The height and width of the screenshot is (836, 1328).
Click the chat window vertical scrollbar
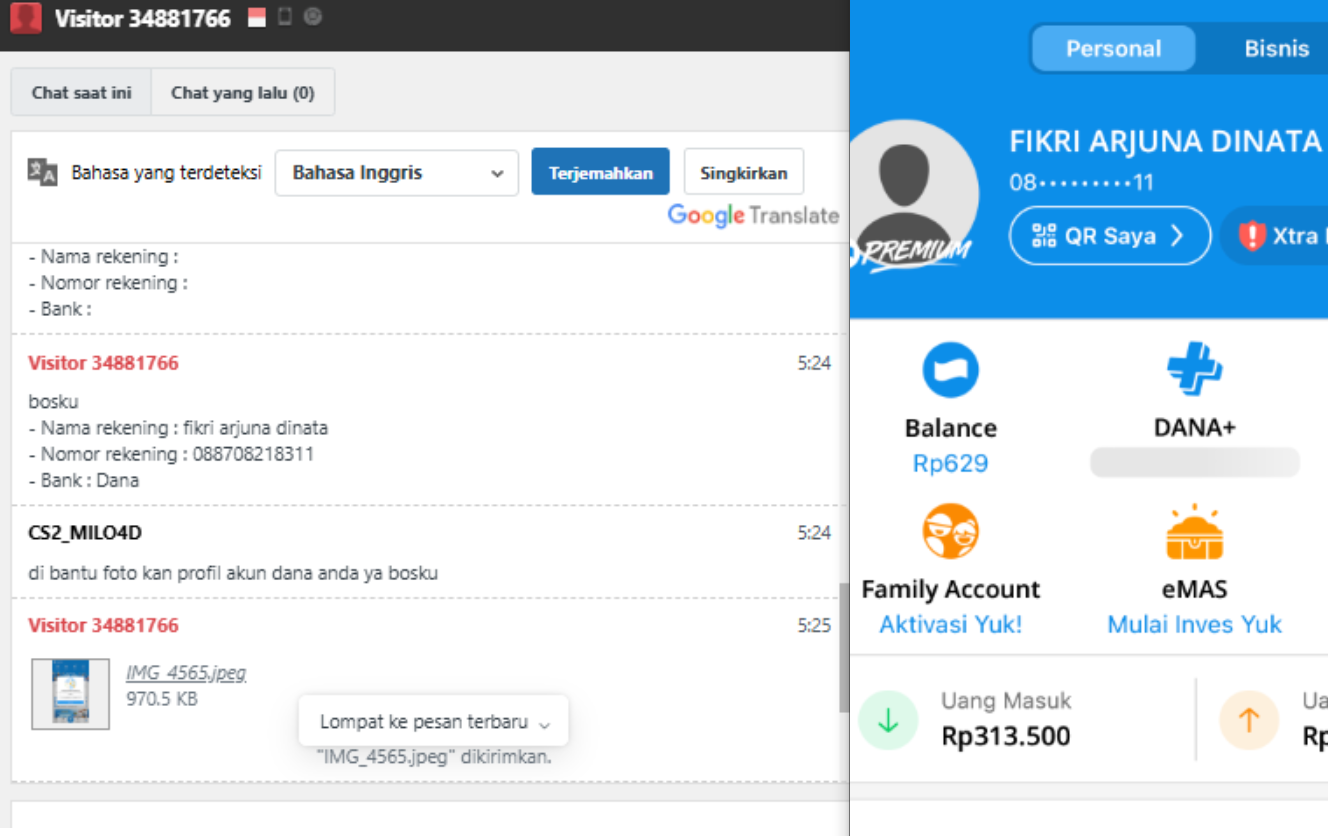pos(844,647)
